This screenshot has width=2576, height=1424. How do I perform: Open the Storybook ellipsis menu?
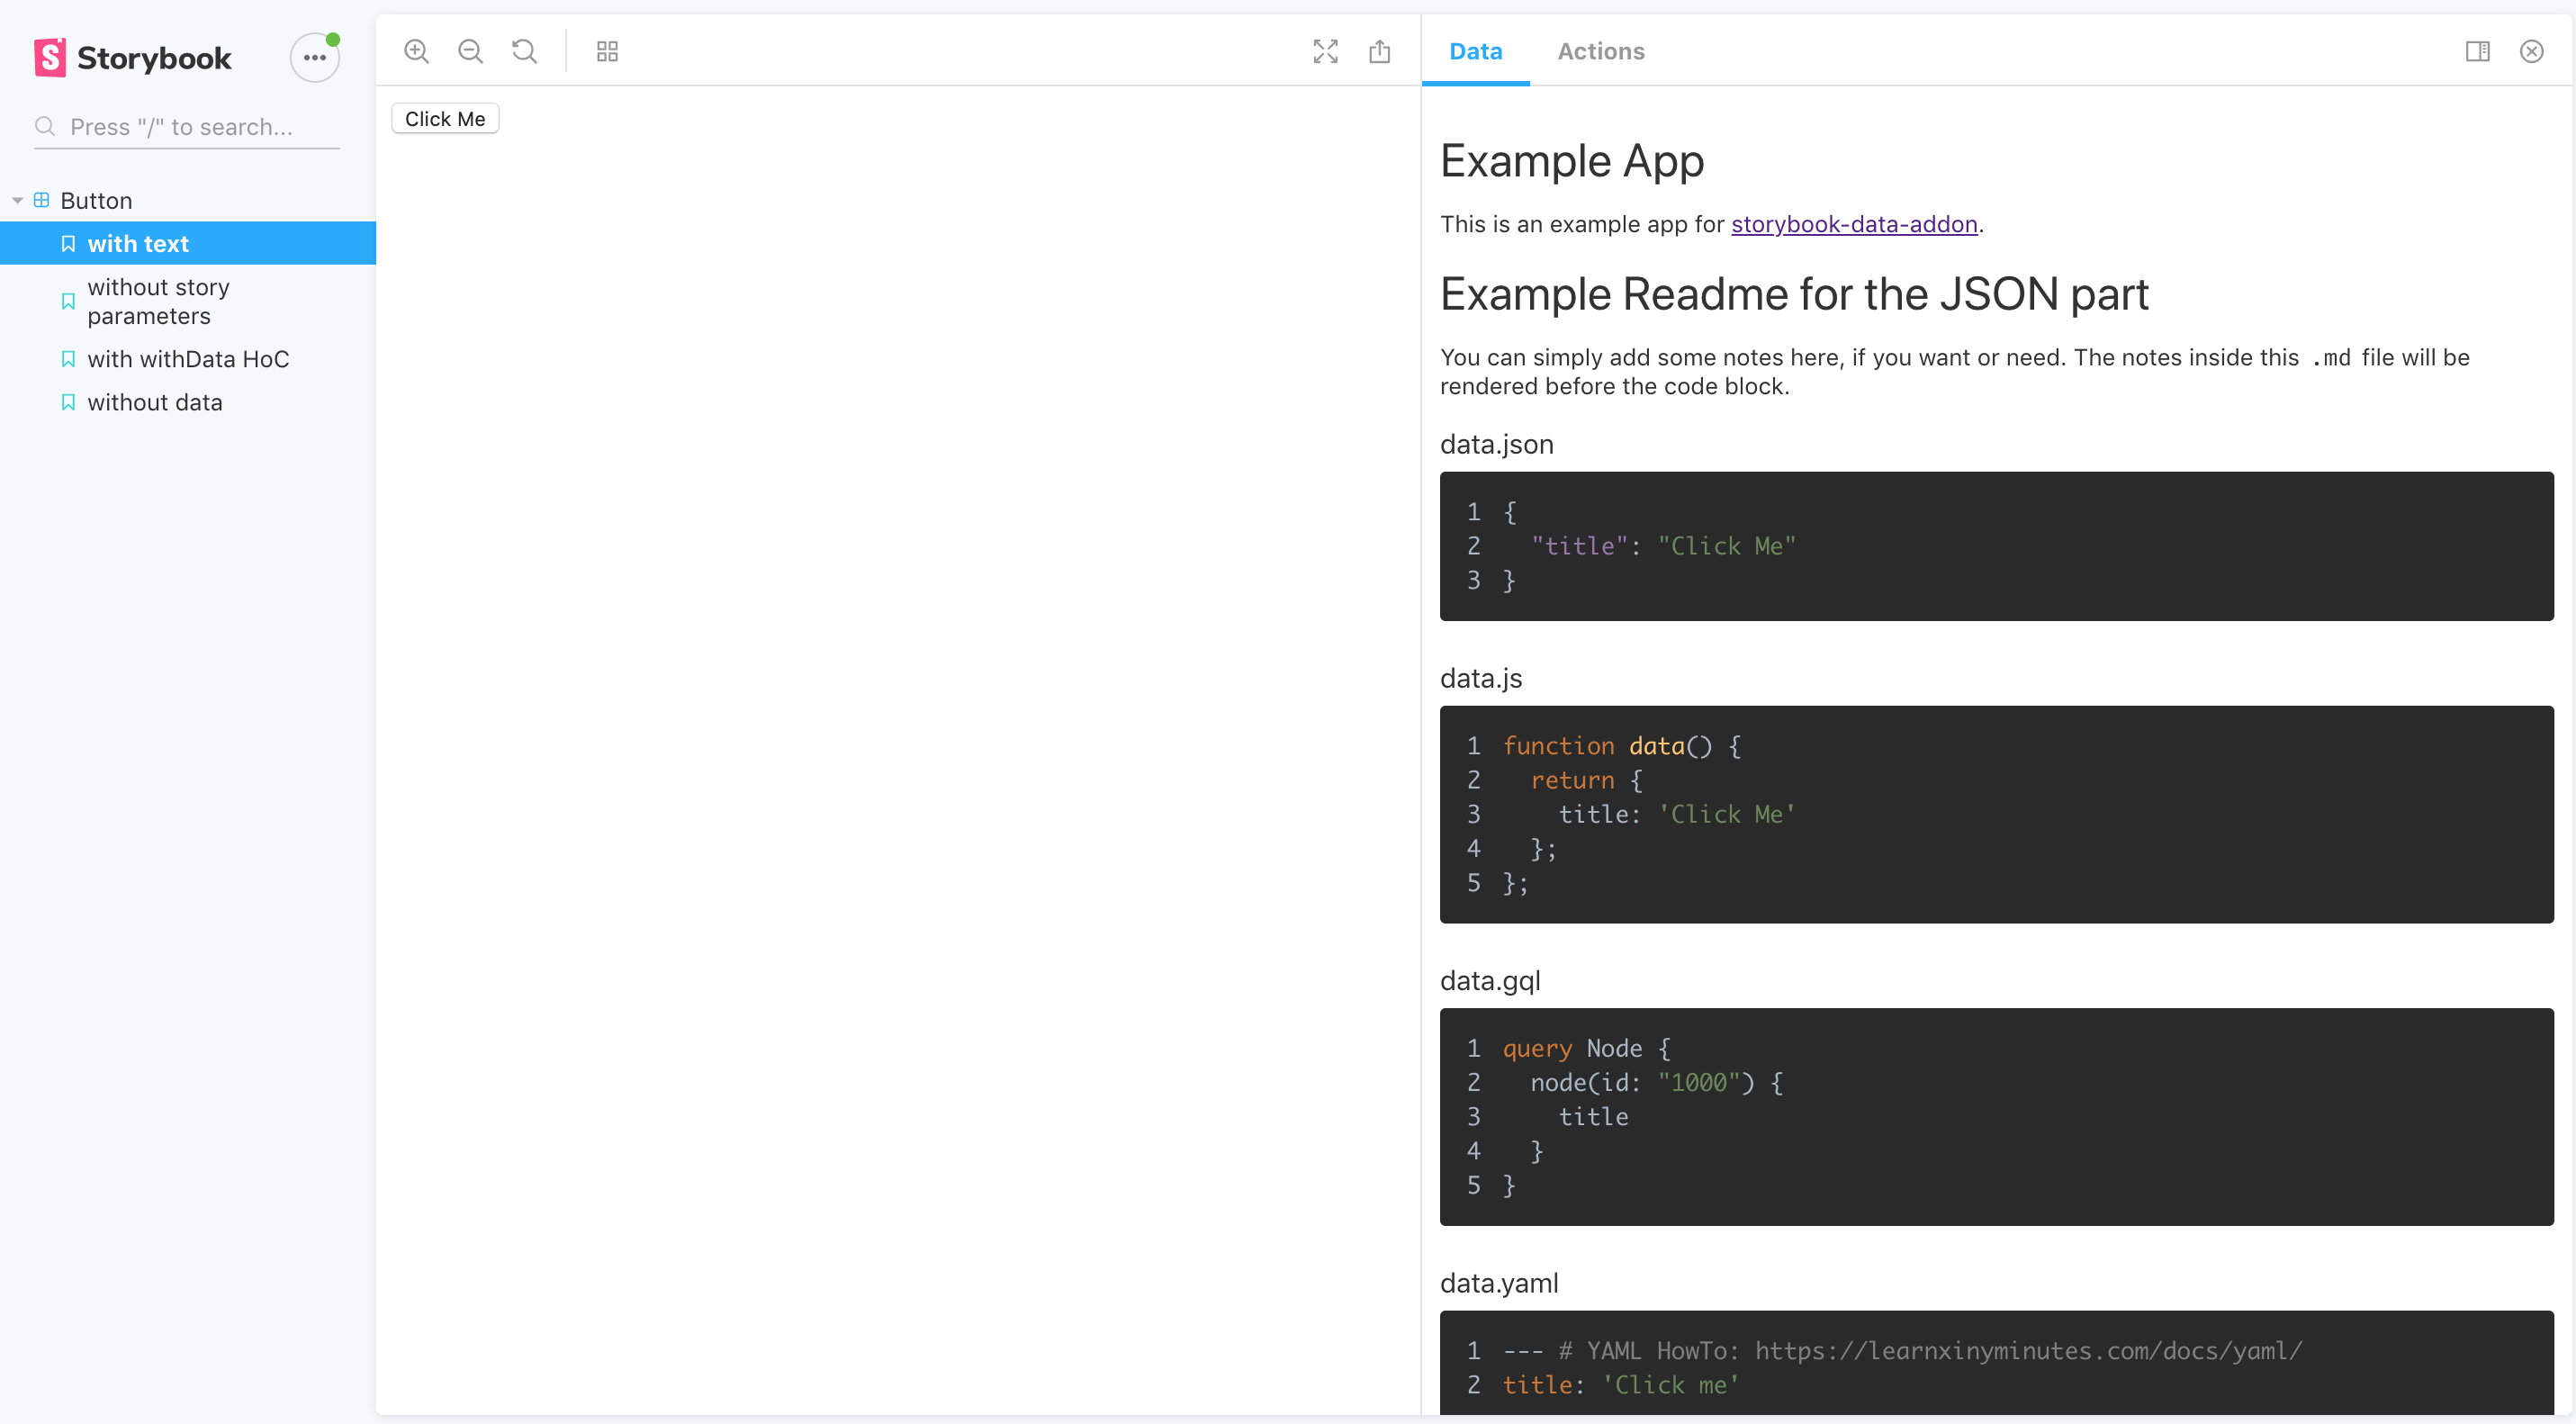[315, 57]
